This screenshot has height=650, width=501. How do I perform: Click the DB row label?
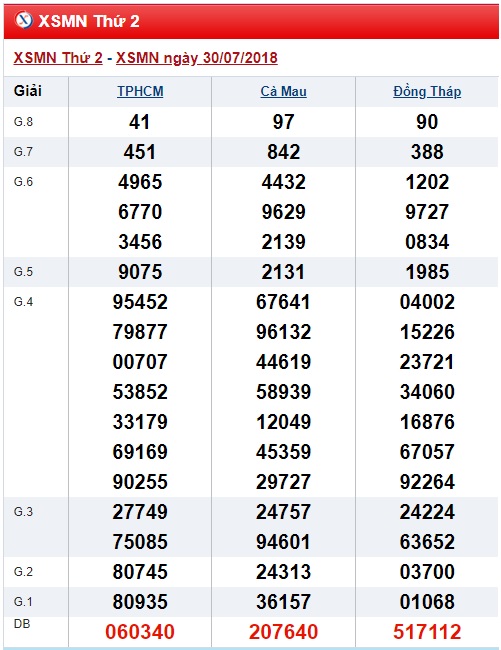pos(22,624)
